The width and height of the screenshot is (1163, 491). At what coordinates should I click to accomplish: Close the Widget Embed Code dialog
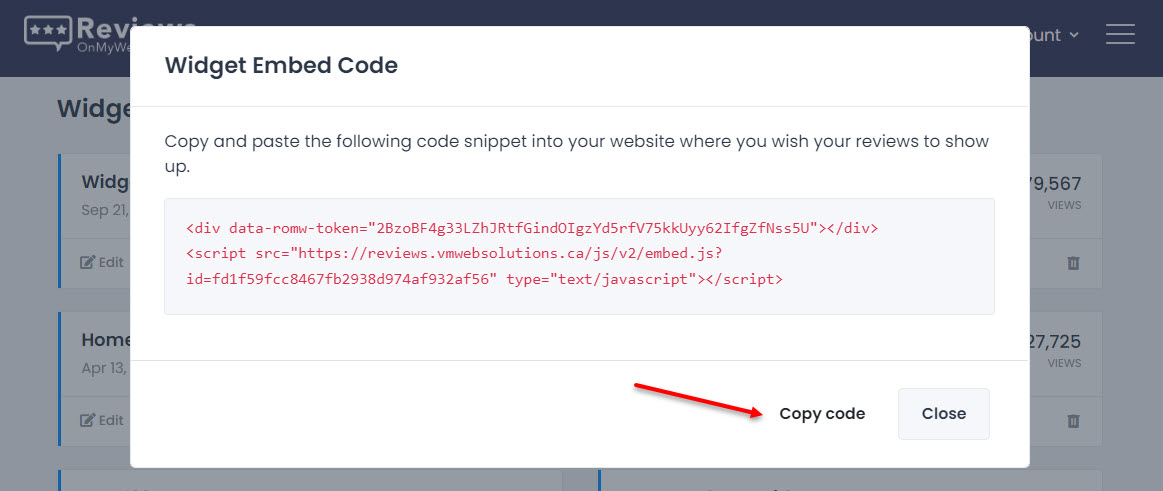coord(943,414)
